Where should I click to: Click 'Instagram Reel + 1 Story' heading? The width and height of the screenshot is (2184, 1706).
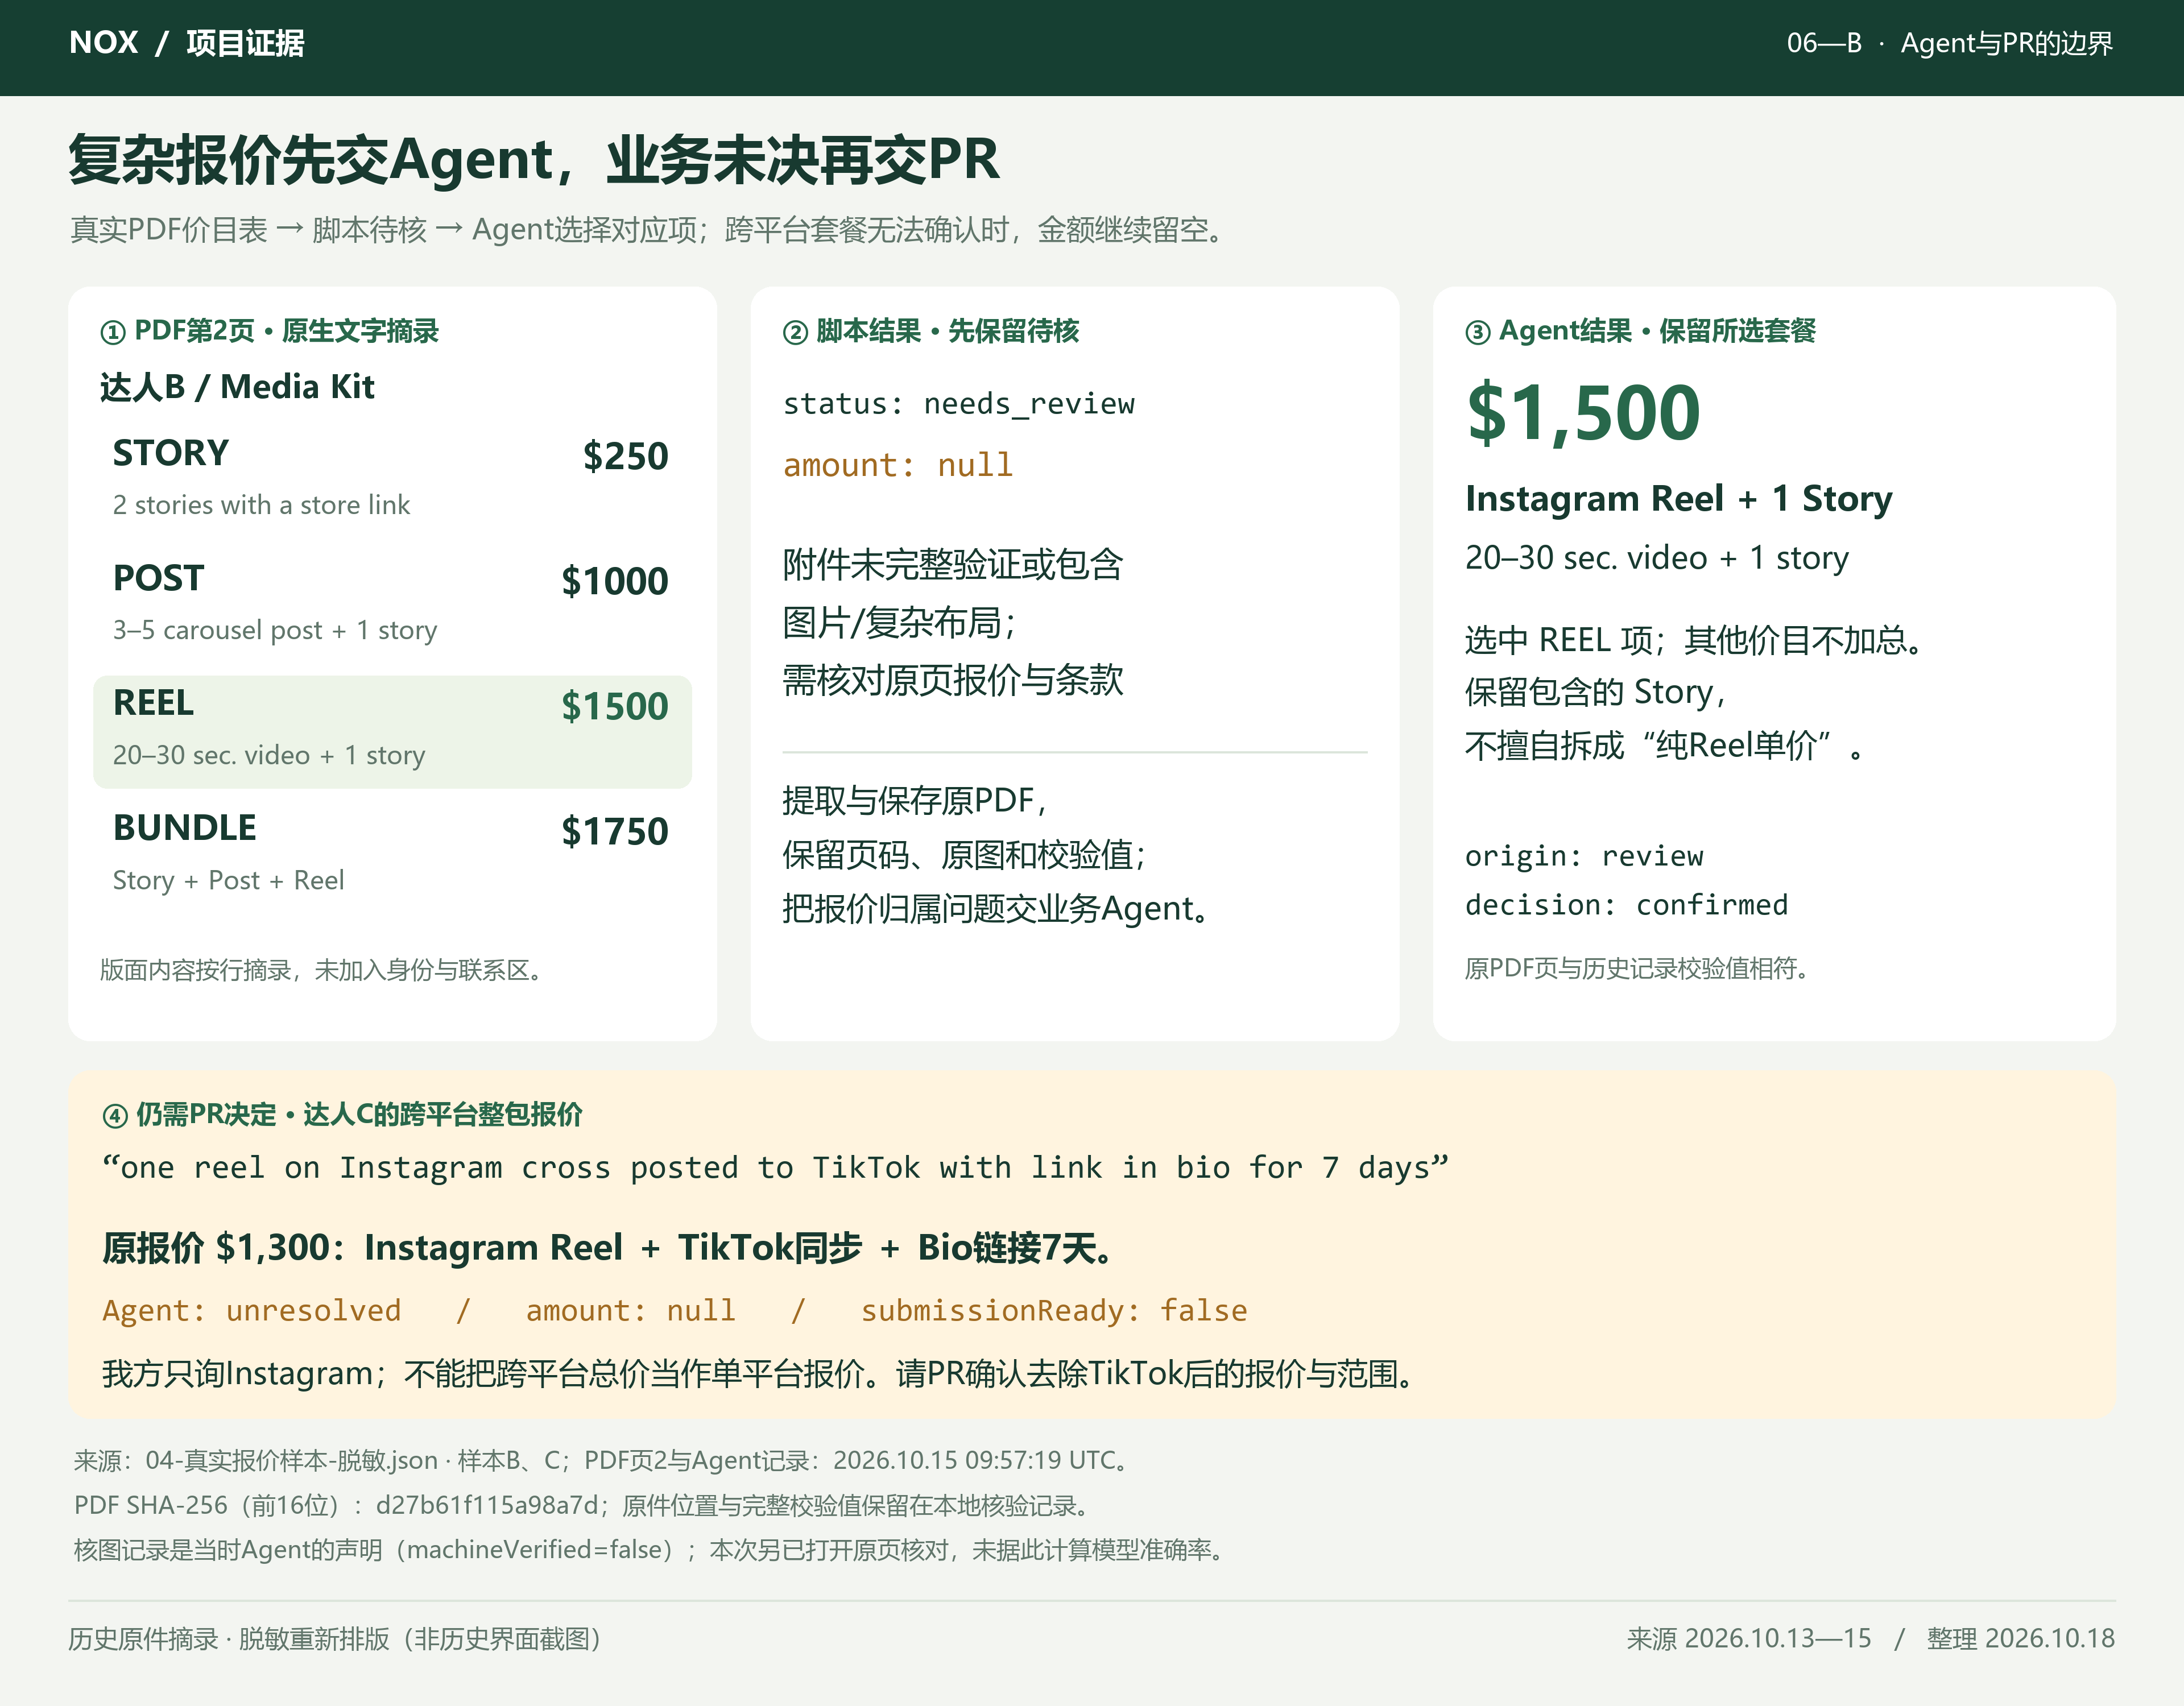coord(1678,498)
